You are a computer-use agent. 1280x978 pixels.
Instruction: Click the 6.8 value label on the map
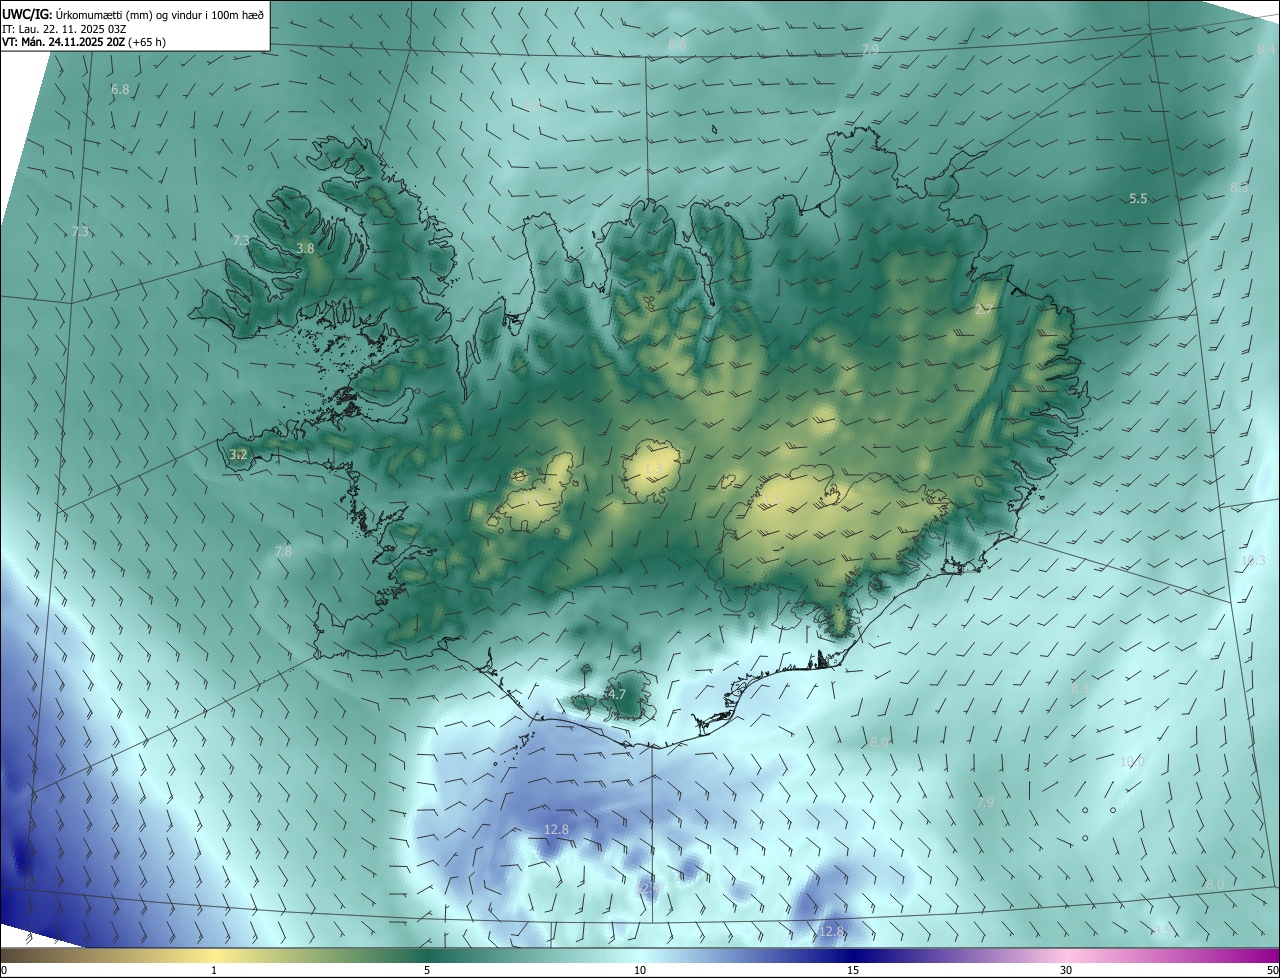click(x=120, y=90)
